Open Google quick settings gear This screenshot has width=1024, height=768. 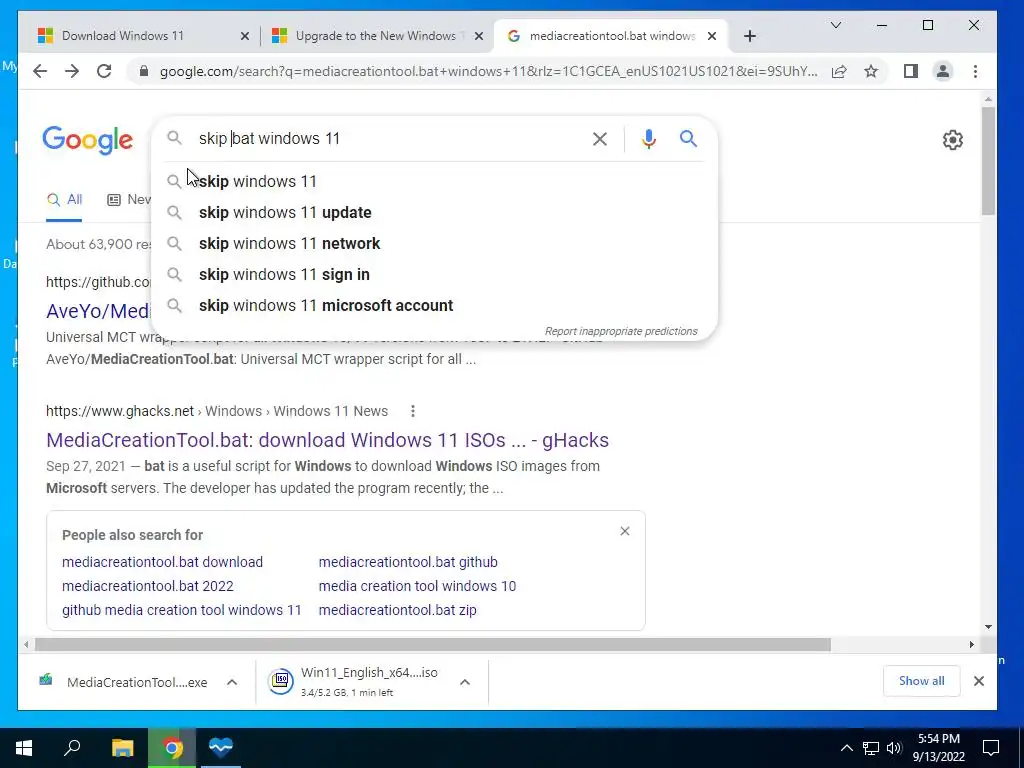(952, 140)
